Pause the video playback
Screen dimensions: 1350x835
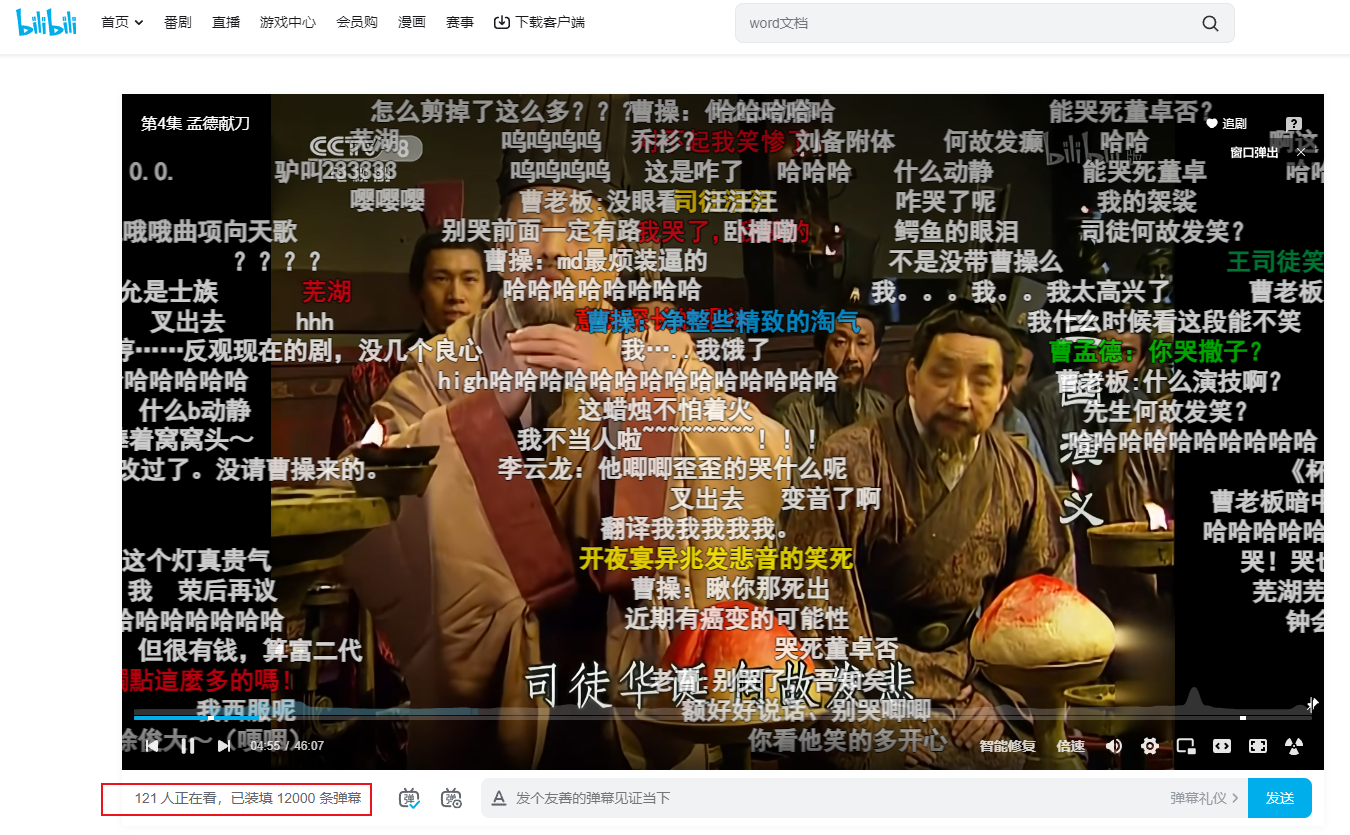pos(188,745)
